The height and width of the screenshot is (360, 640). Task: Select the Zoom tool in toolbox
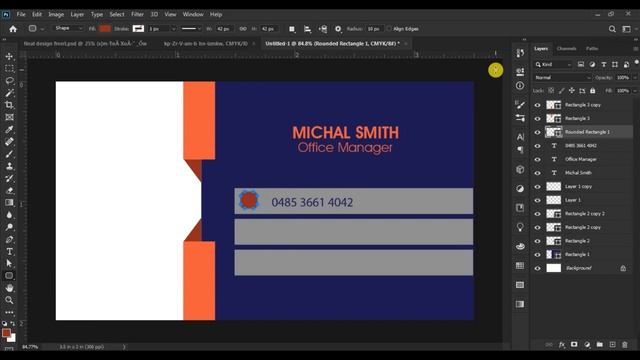pyautogui.click(x=9, y=300)
